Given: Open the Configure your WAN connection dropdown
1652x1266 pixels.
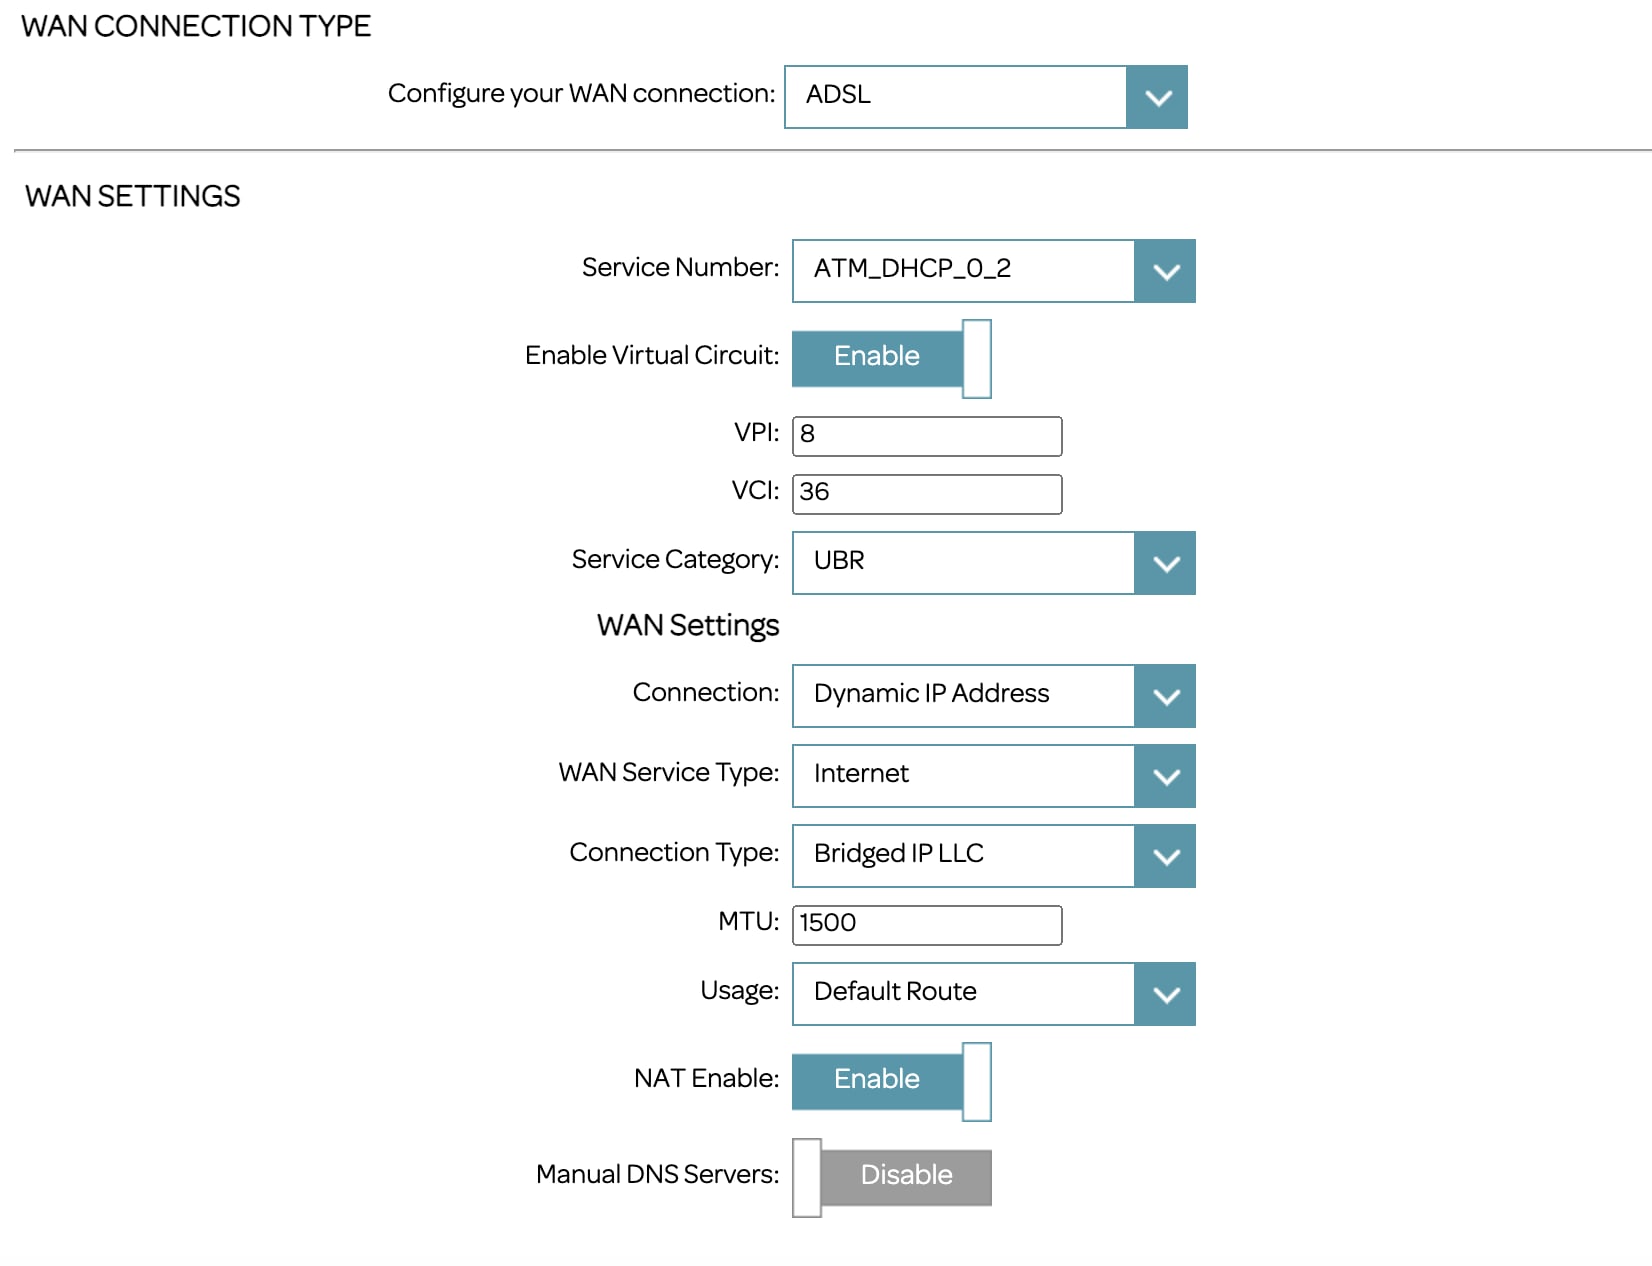Looking at the screenshot, I should (x=986, y=97).
